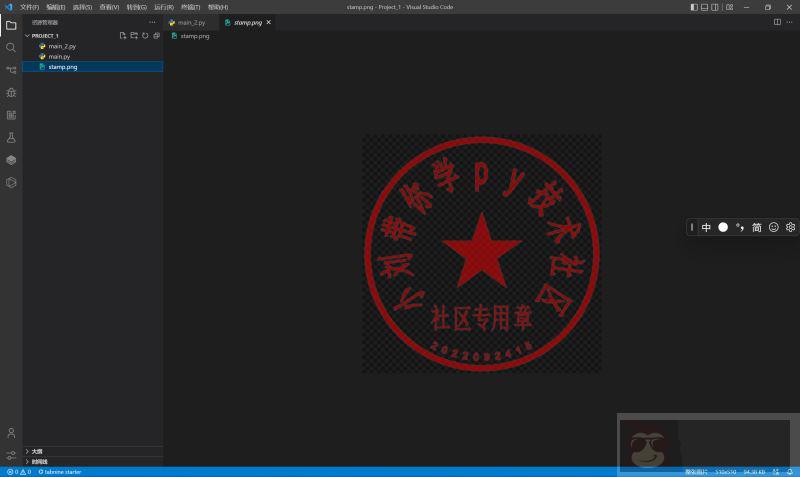Open the Testing flask view

(11, 137)
